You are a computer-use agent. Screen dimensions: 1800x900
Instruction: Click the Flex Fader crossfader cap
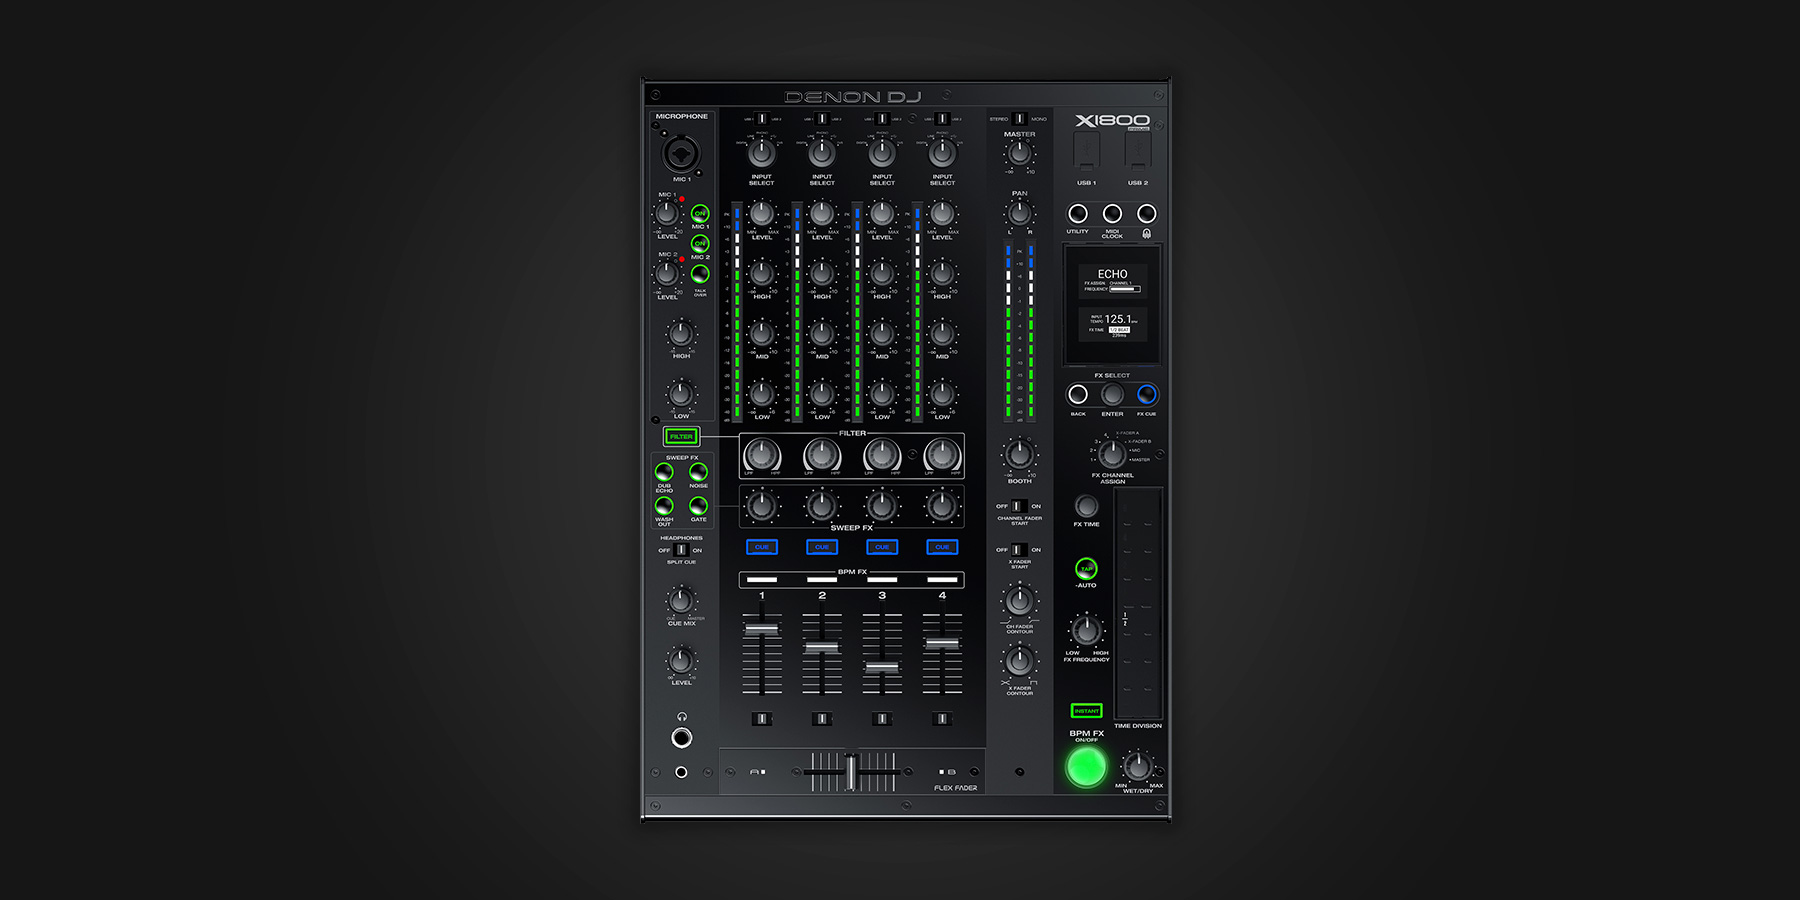coord(852,772)
